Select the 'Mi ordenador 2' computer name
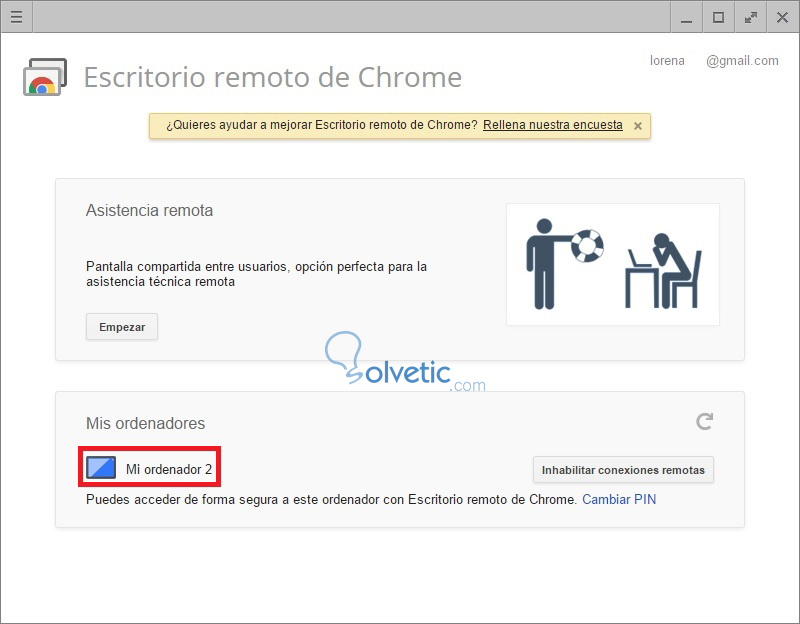This screenshot has height=624, width=800. pos(169,469)
